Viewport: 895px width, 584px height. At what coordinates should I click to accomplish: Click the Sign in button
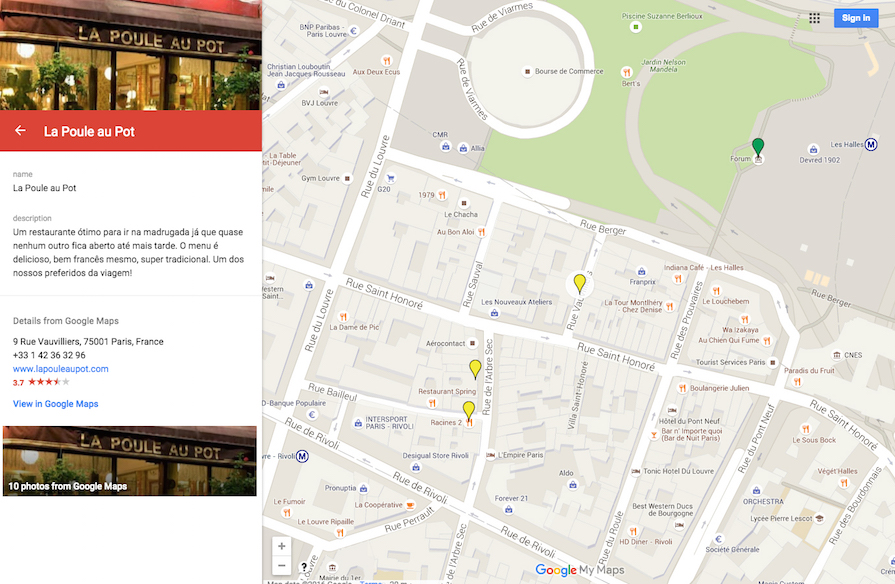tap(856, 18)
